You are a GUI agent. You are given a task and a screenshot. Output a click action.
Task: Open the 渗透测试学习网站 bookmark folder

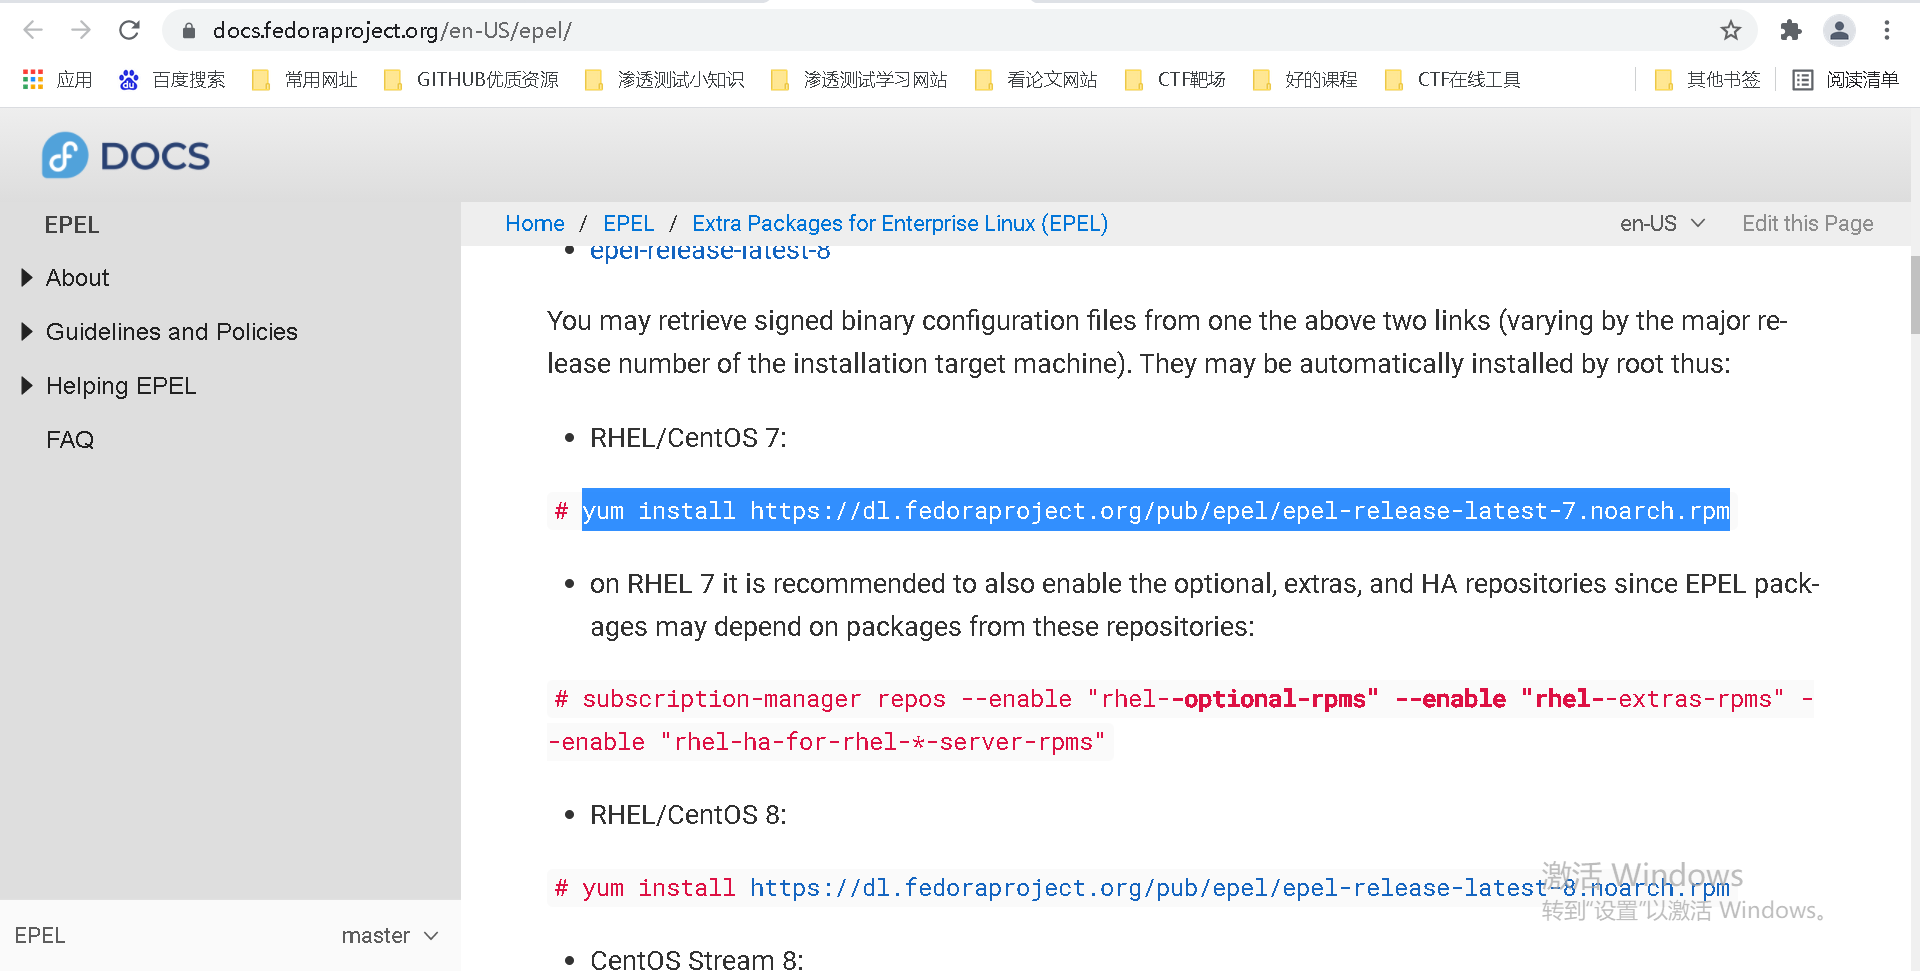(x=859, y=80)
